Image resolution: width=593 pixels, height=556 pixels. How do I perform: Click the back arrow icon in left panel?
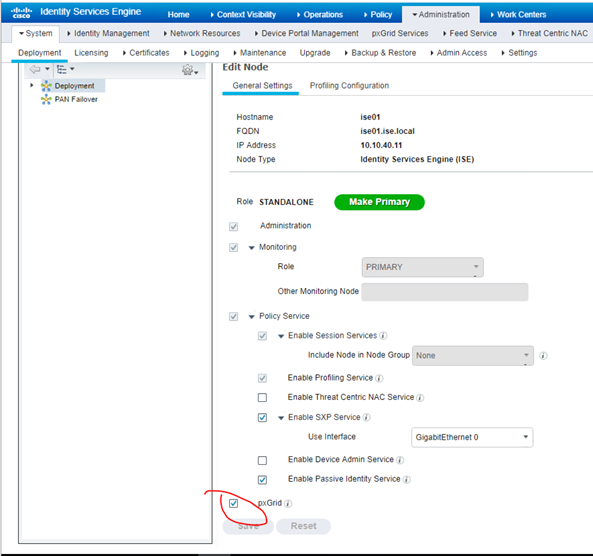[35, 69]
